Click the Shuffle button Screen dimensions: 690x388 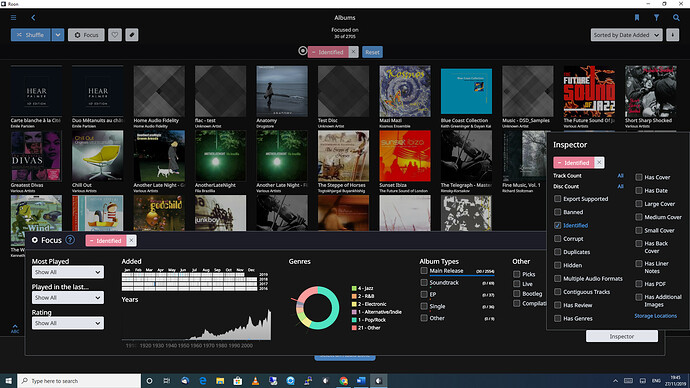tap(30, 35)
